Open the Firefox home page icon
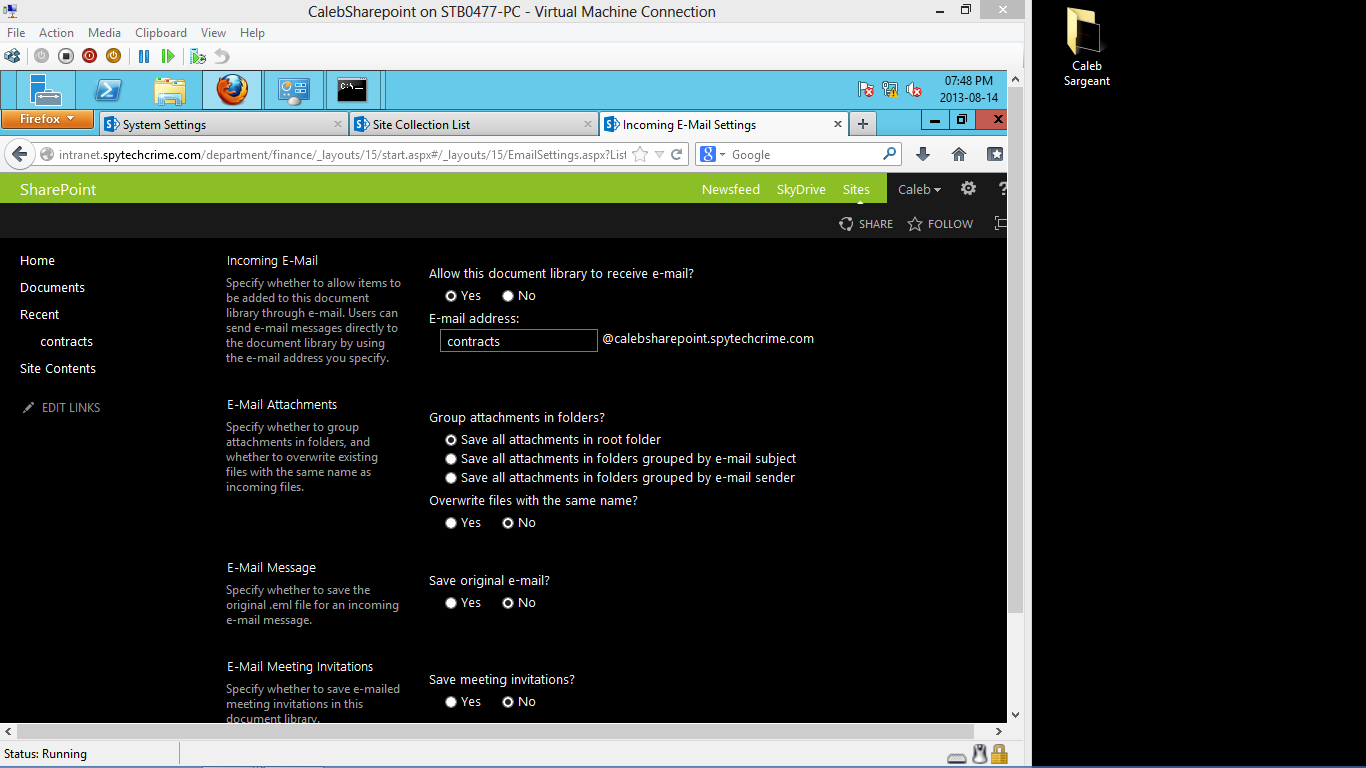The width and height of the screenshot is (1366, 768). point(958,154)
